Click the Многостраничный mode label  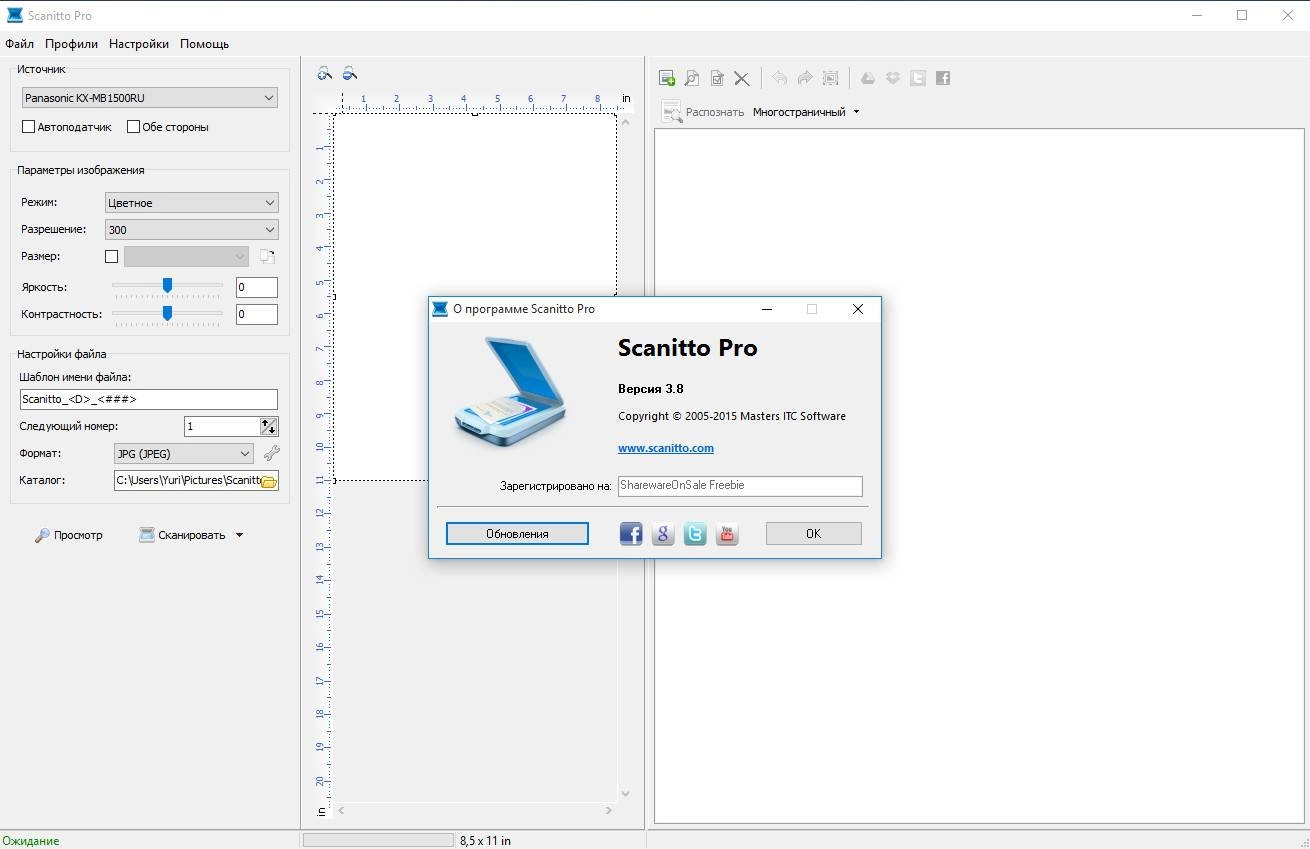[x=799, y=112]
